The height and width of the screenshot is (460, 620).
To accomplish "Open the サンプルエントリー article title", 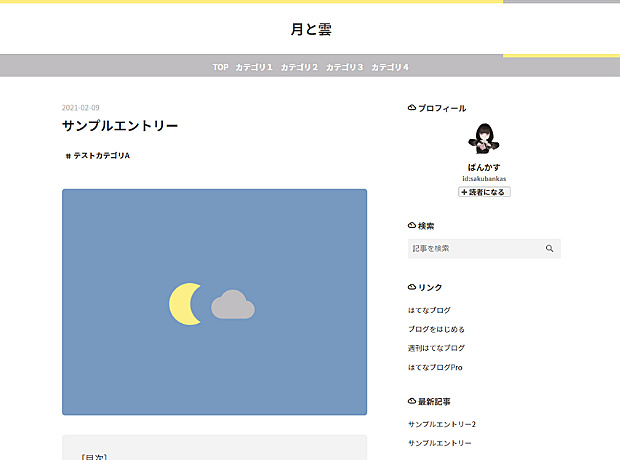I will 120,126.
